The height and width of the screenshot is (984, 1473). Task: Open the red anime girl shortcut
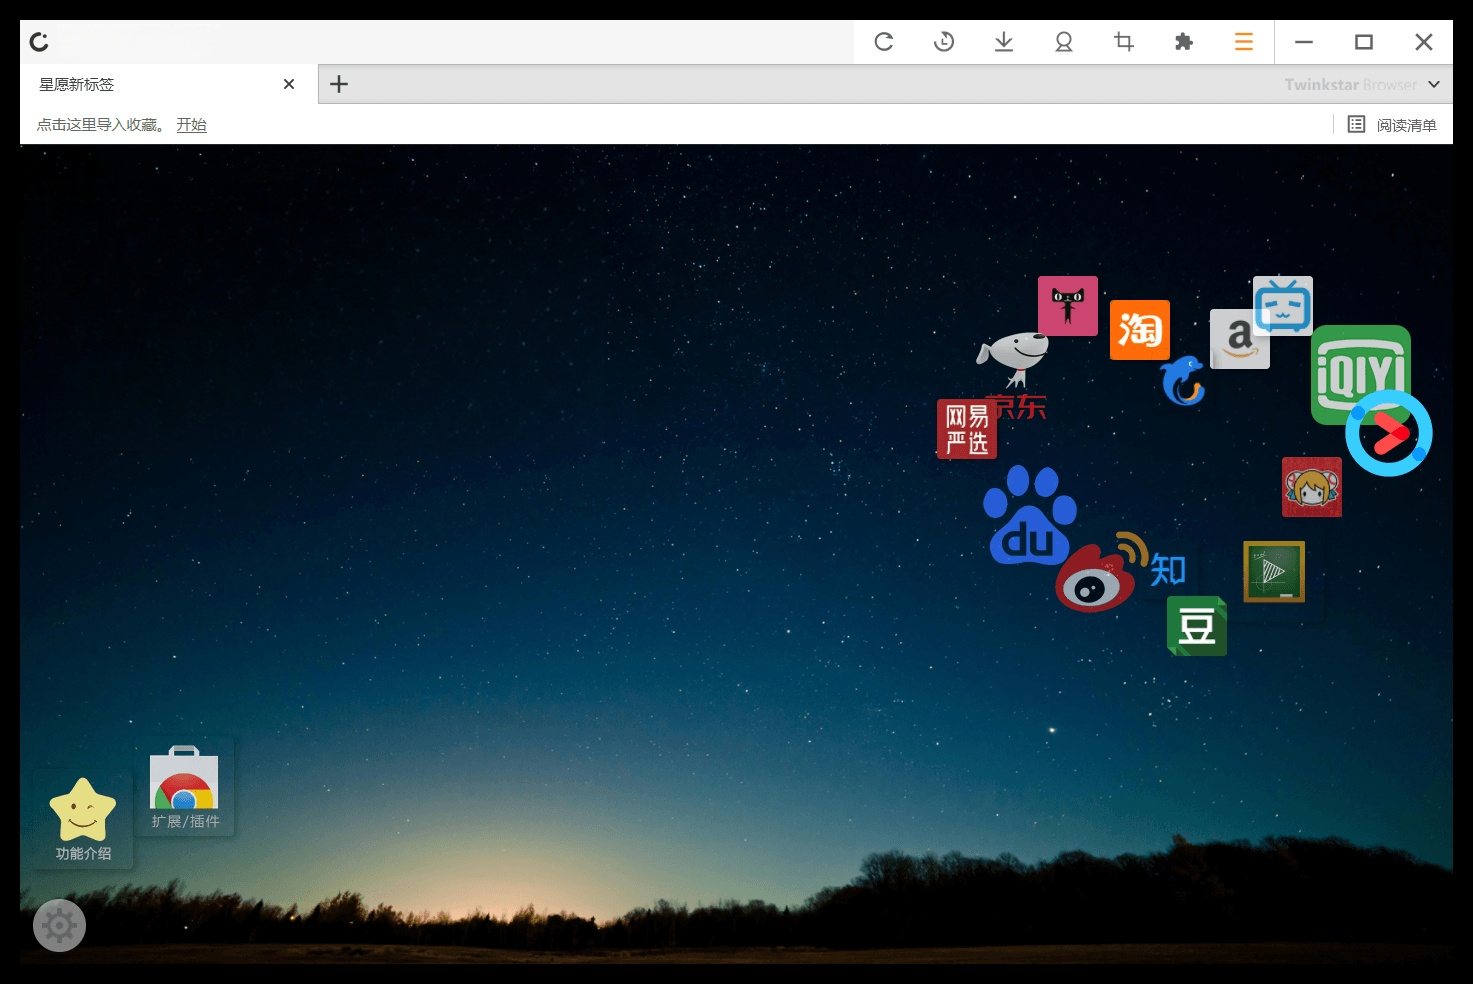pyautogui.click(x=1312, y=487)
